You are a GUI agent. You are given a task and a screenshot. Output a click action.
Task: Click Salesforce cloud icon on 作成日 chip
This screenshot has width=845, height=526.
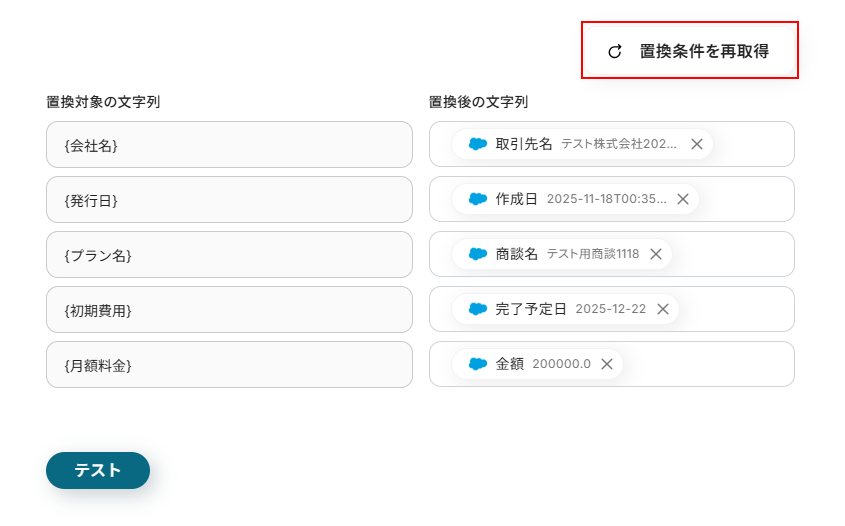pos(478,199)
